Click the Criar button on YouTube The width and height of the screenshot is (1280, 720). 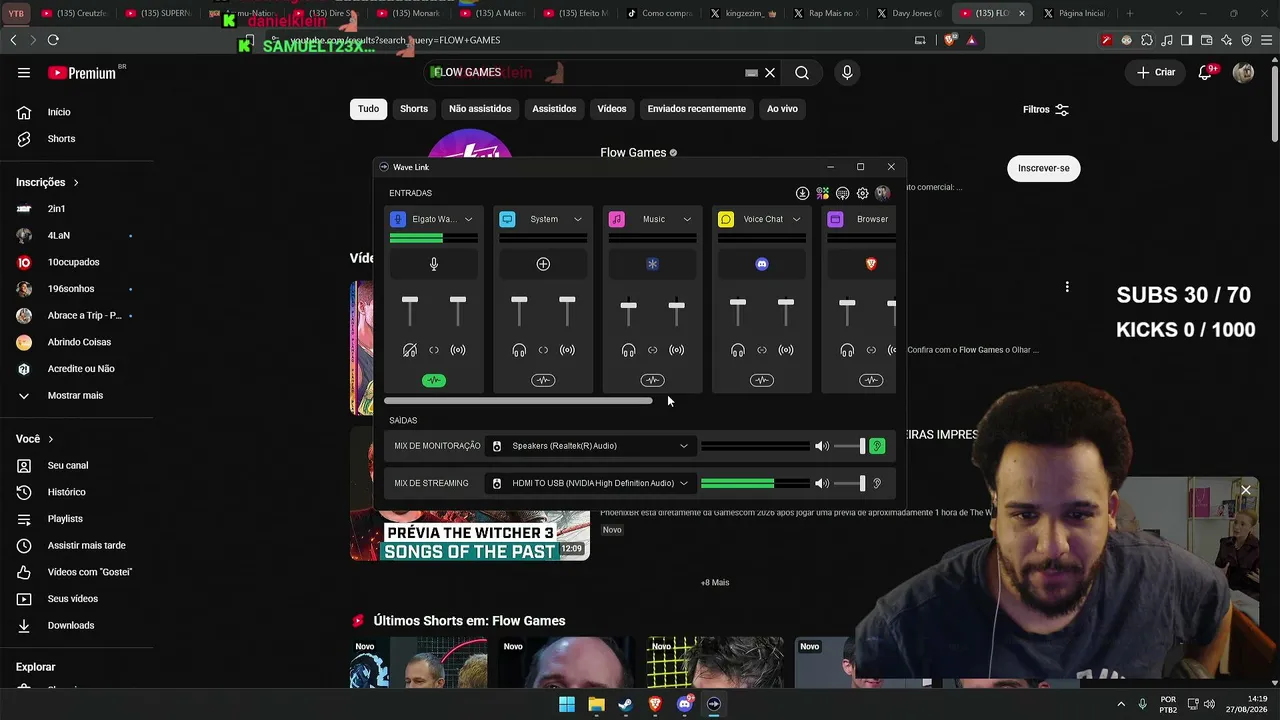tap(1156, 72)
